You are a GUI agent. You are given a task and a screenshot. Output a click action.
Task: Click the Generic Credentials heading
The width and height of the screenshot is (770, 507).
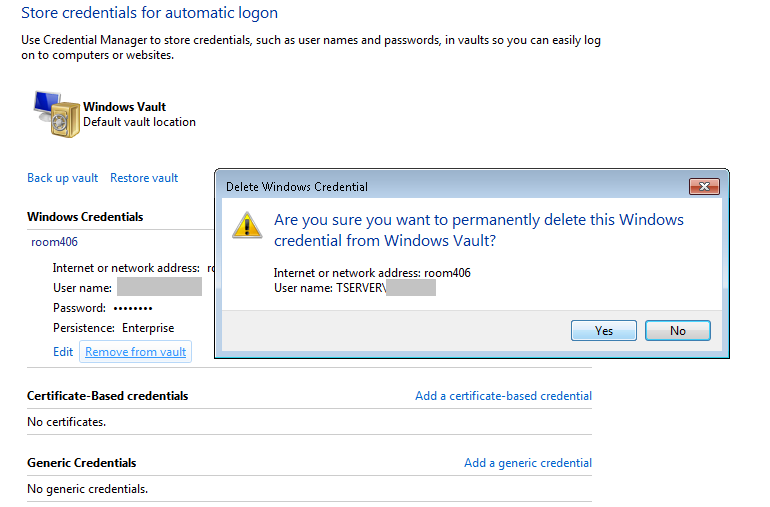82,463
